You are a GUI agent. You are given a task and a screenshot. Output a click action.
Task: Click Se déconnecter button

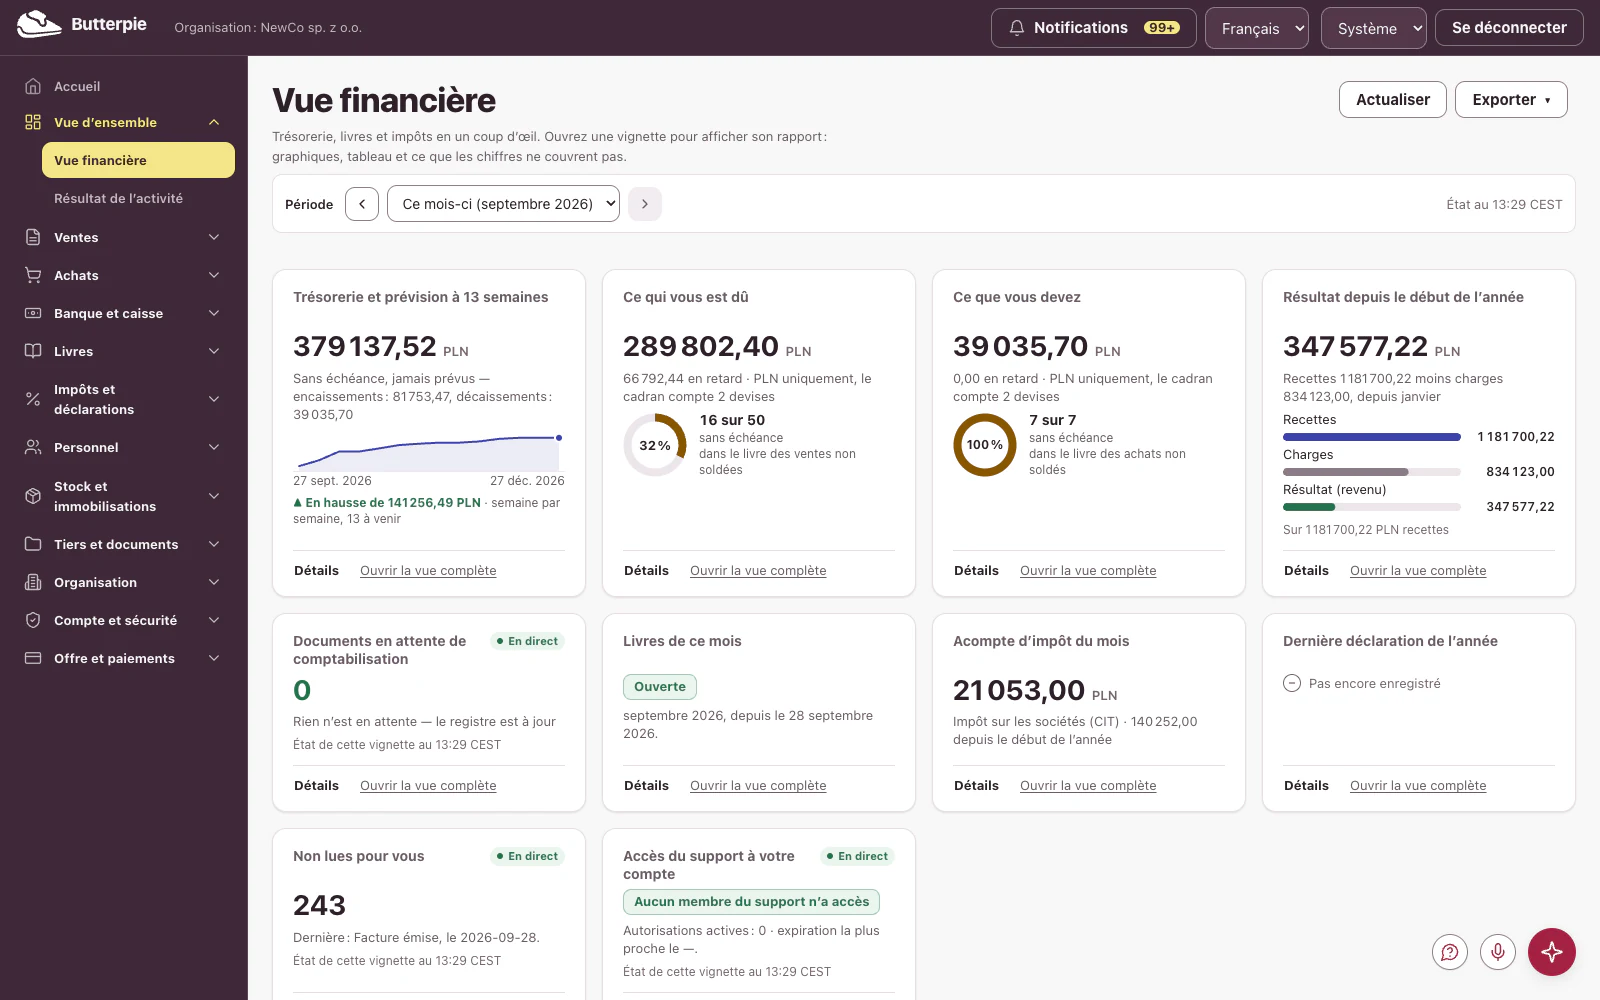click(x=1509, y=28)
